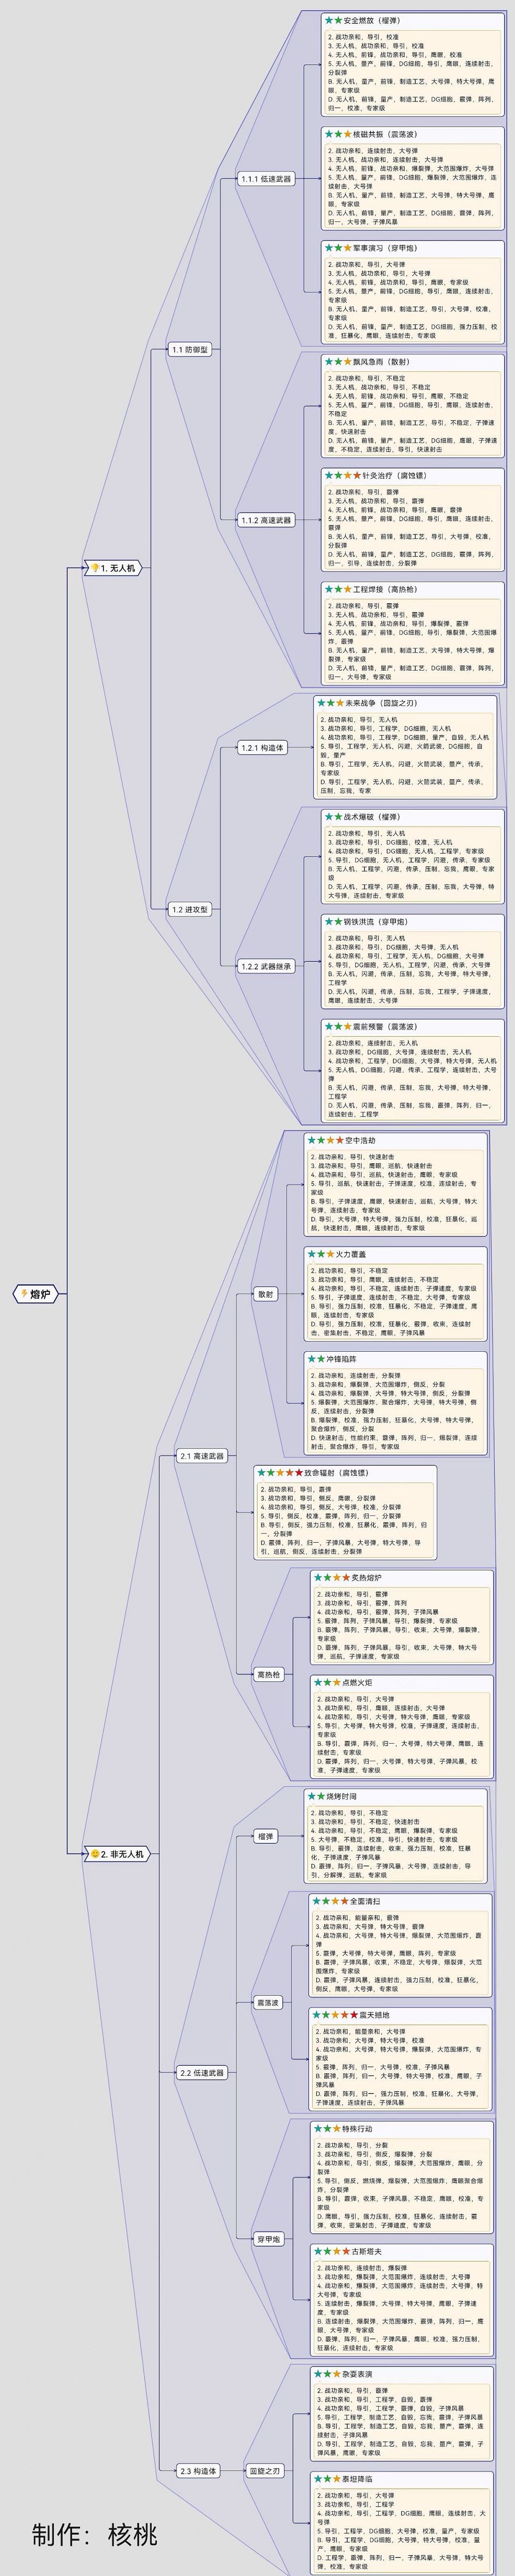Click card title 全面清扫
Image resolution: width=515 pixels, height=2576 pixels.
click(365, 1901)
